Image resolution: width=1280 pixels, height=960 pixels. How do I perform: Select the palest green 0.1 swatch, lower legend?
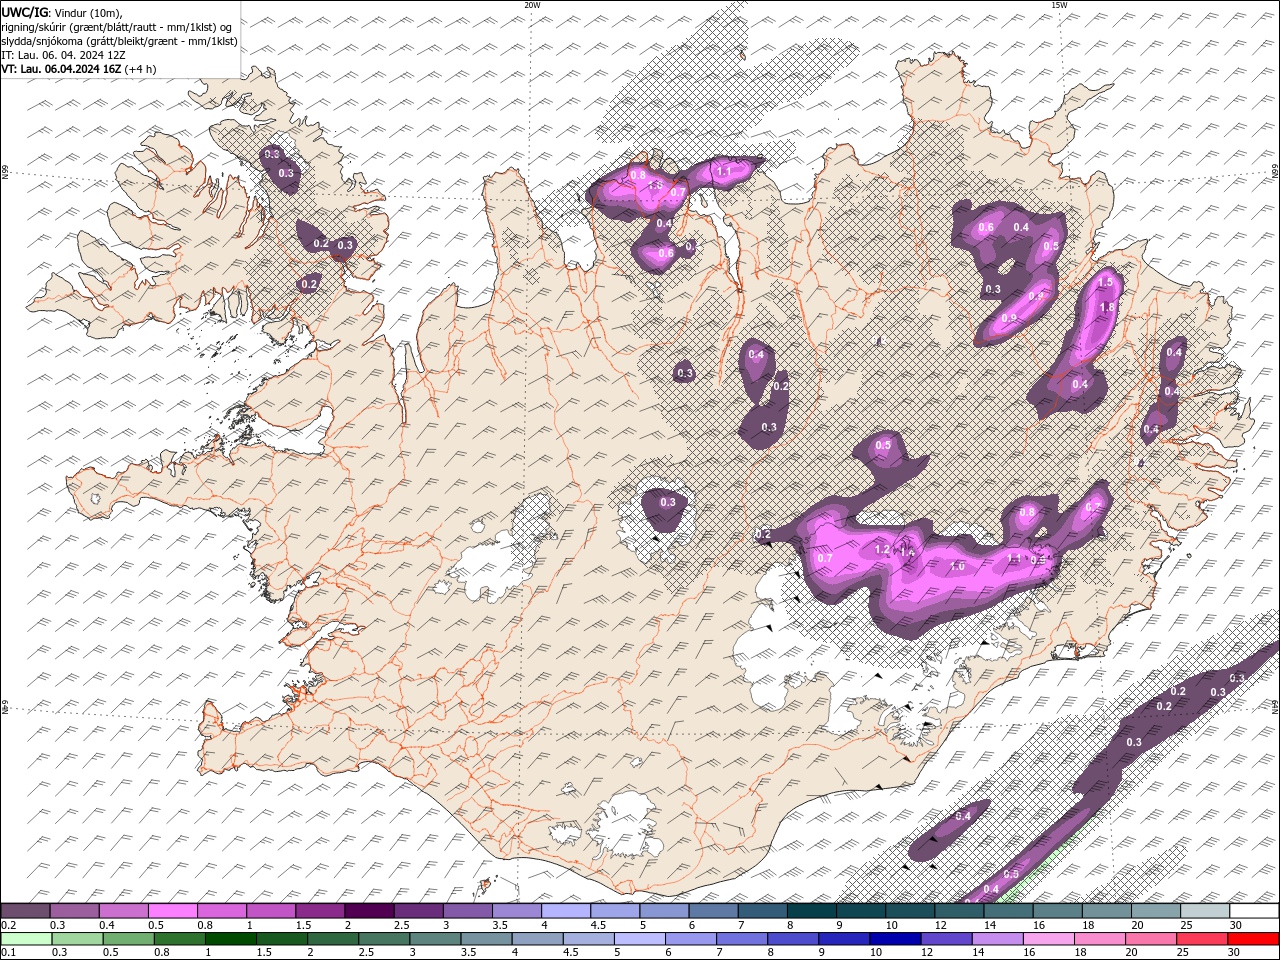tap(26, 939)
